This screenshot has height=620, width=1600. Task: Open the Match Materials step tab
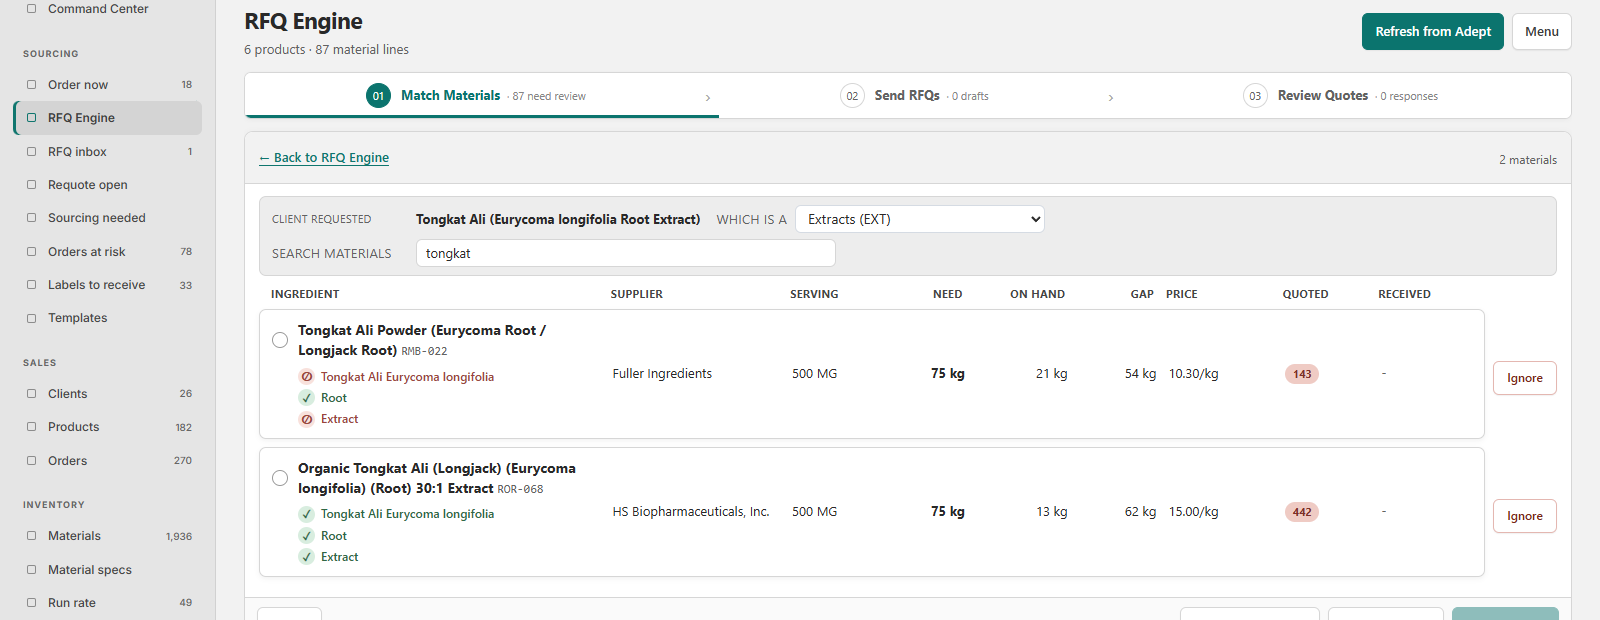coord(482,96)
